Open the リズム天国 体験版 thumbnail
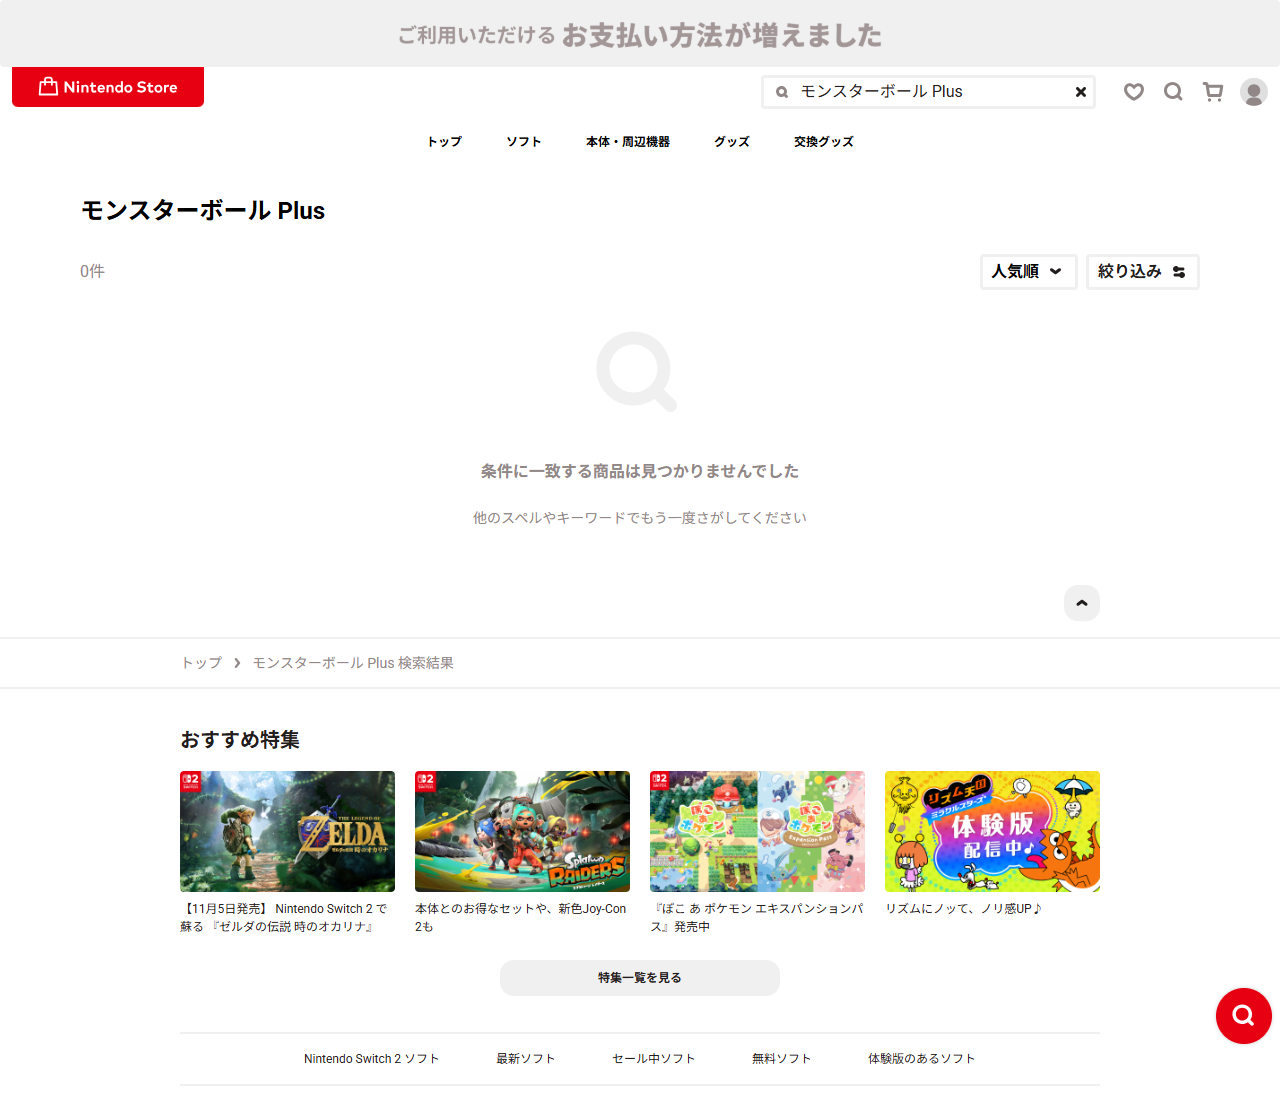This screenshot has height=1100, width=1280. pyautogui.click(x=992, y=831)
